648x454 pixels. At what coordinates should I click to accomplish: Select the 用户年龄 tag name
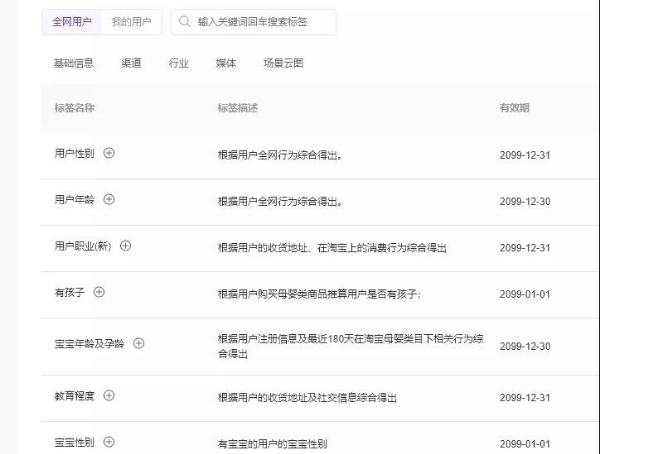(74, 200)
